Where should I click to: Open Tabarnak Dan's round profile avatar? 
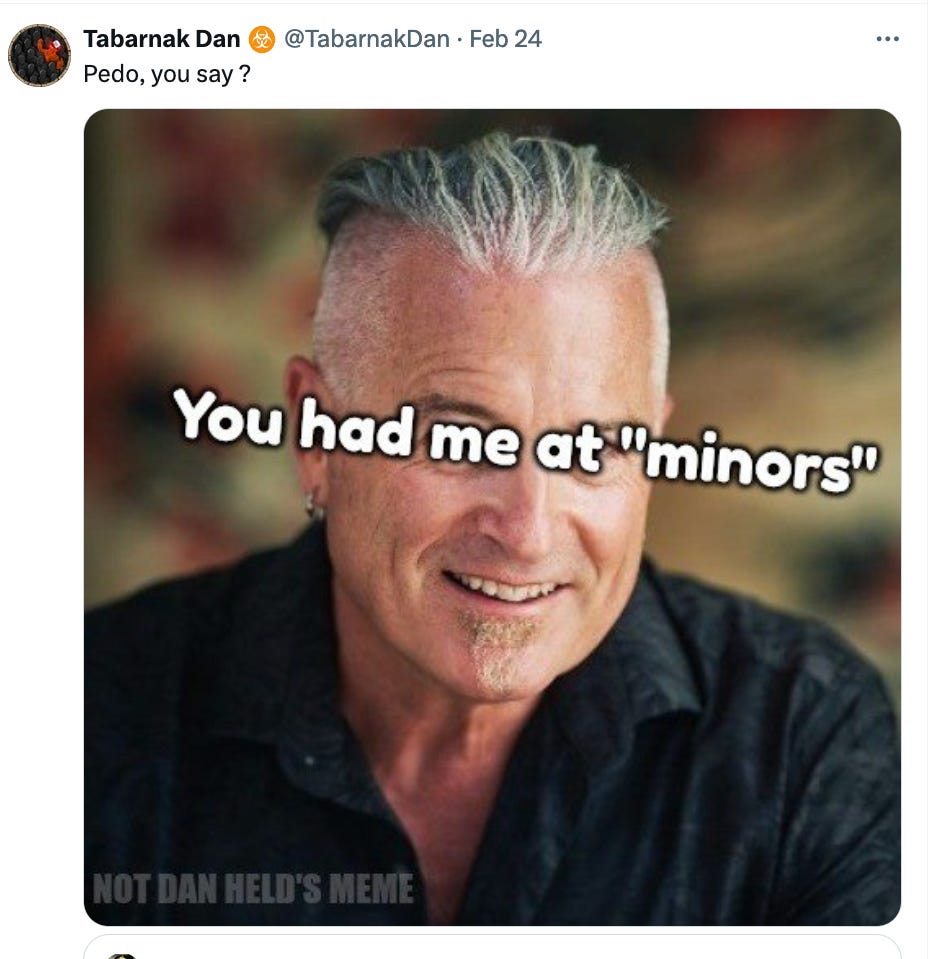[39, 55]
